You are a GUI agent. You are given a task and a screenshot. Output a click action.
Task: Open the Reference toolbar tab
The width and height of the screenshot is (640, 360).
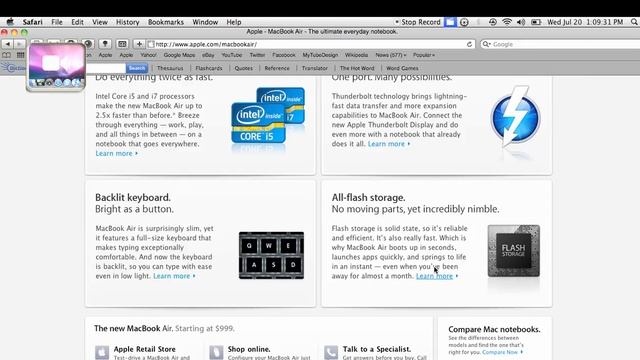pos(277,68)
